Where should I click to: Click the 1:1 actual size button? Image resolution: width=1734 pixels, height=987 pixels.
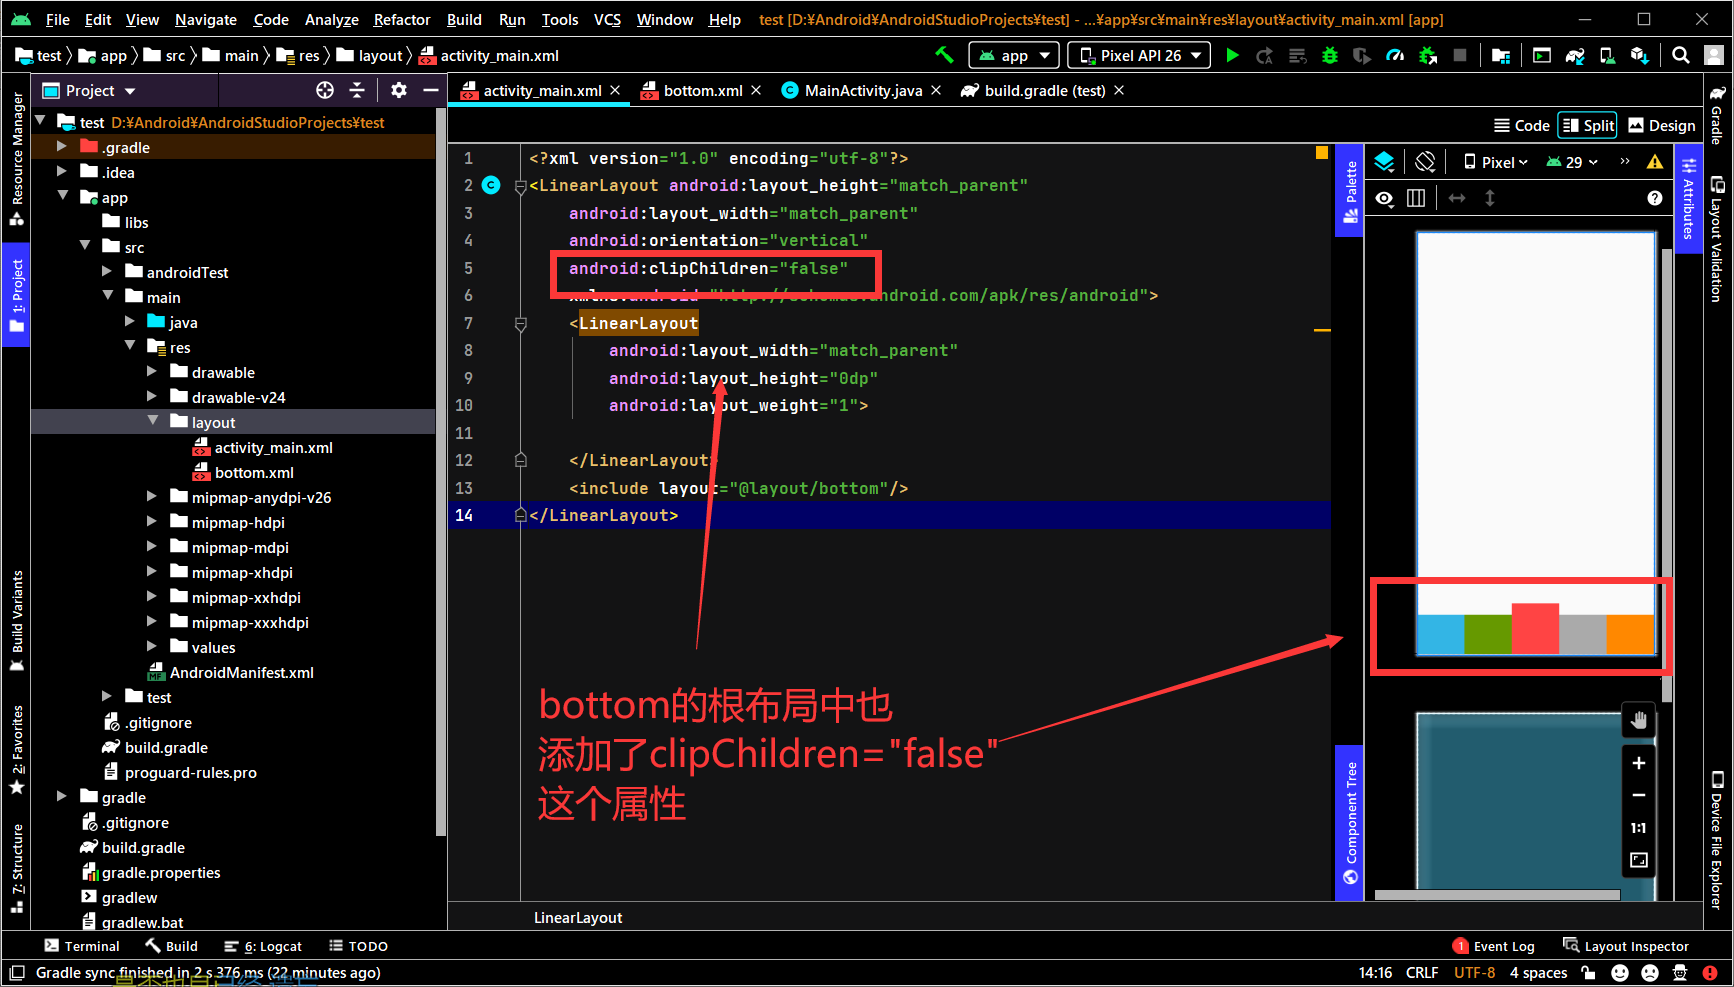pos(1638,828)
